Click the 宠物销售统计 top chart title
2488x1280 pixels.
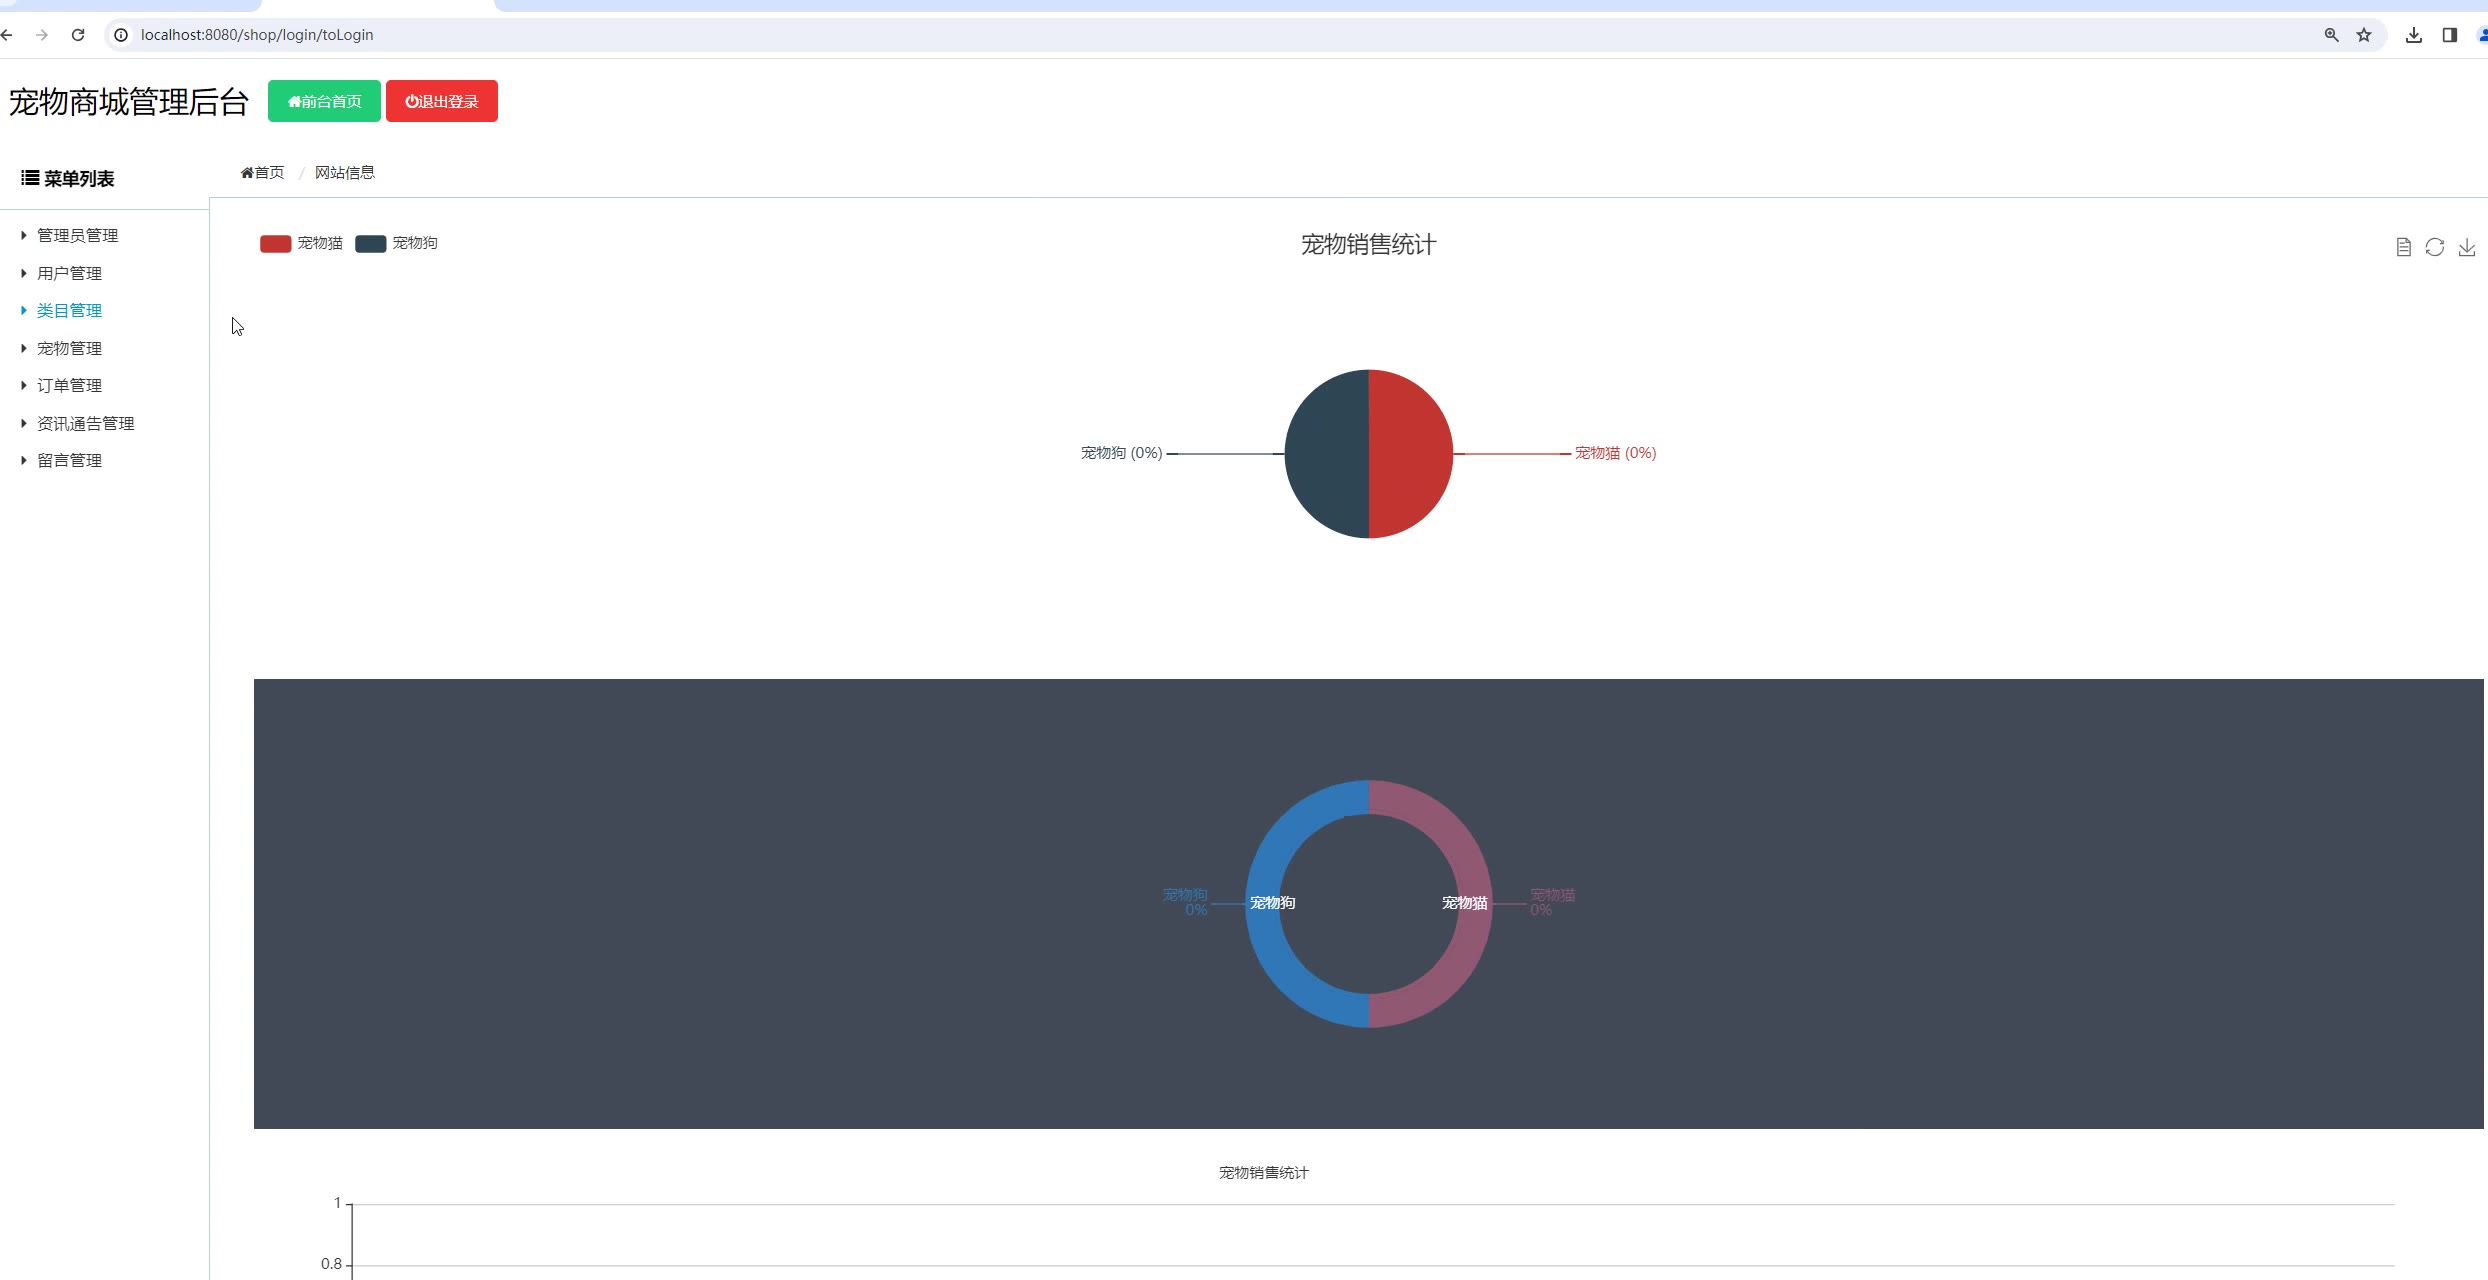(1368, 245)
